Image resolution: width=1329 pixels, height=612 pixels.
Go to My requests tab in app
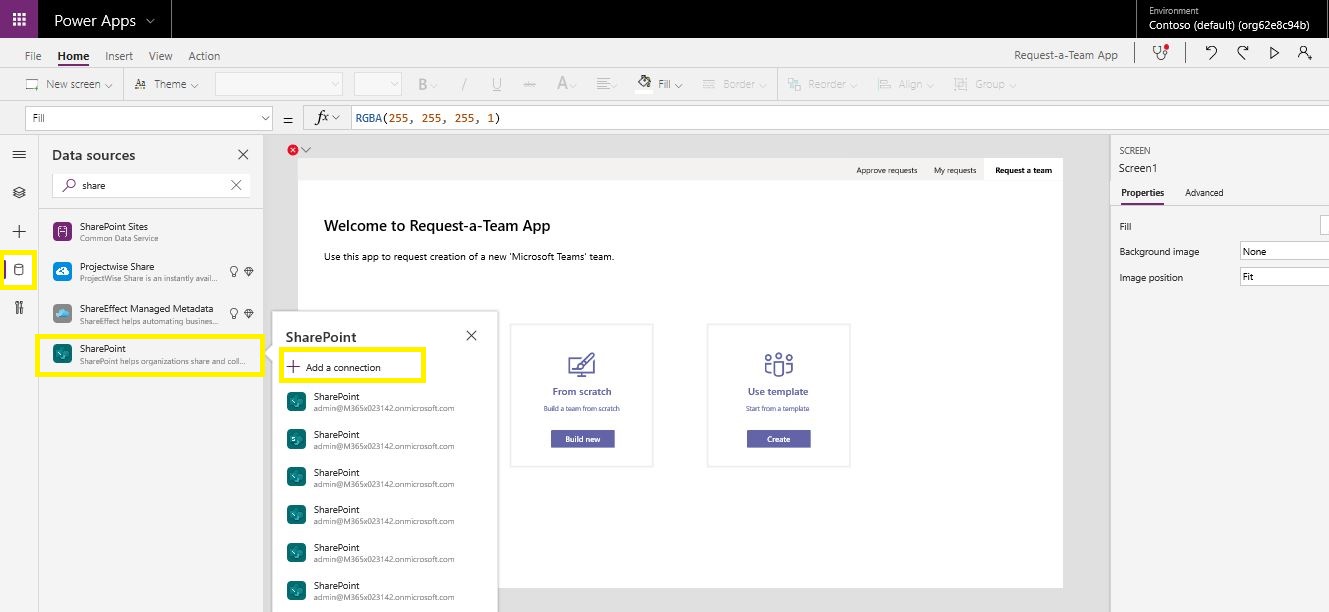(x=955, y=170)
